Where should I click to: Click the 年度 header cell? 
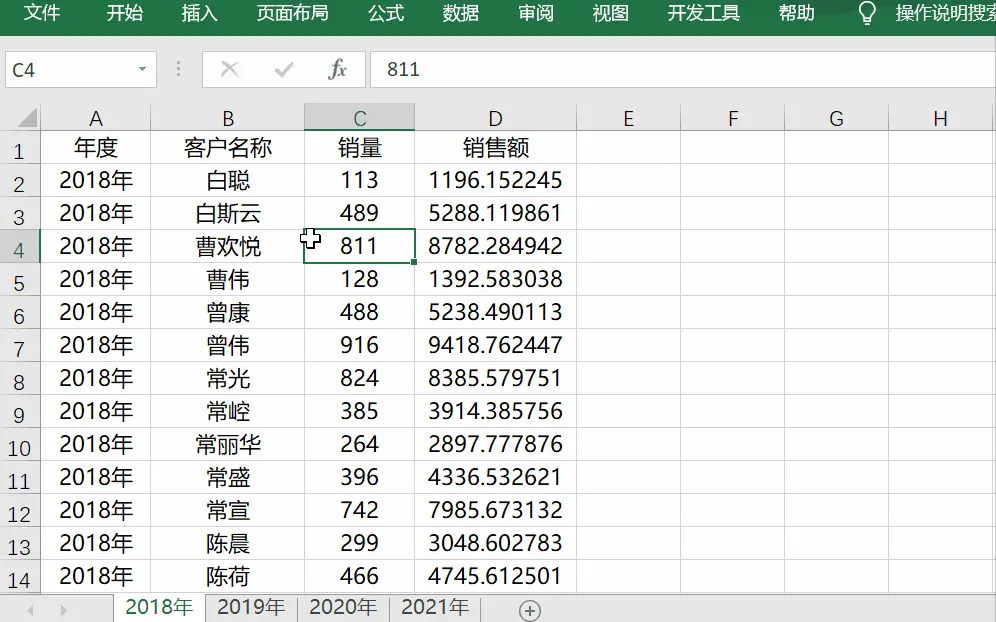tap(96, 147)
